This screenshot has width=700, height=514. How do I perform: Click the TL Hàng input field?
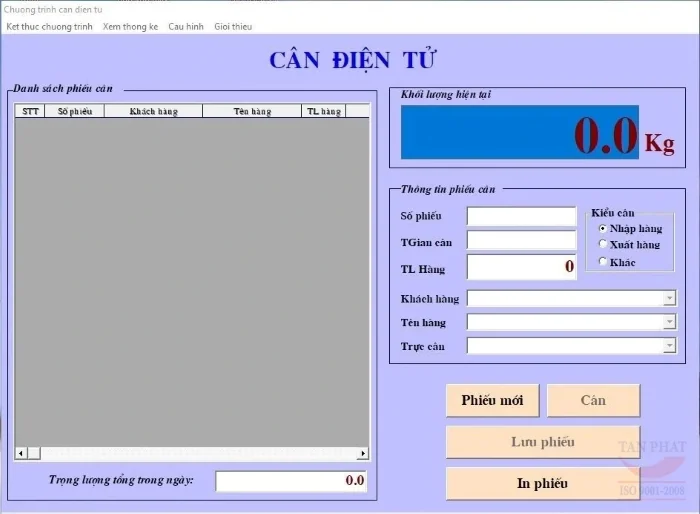tap(521, 267)
